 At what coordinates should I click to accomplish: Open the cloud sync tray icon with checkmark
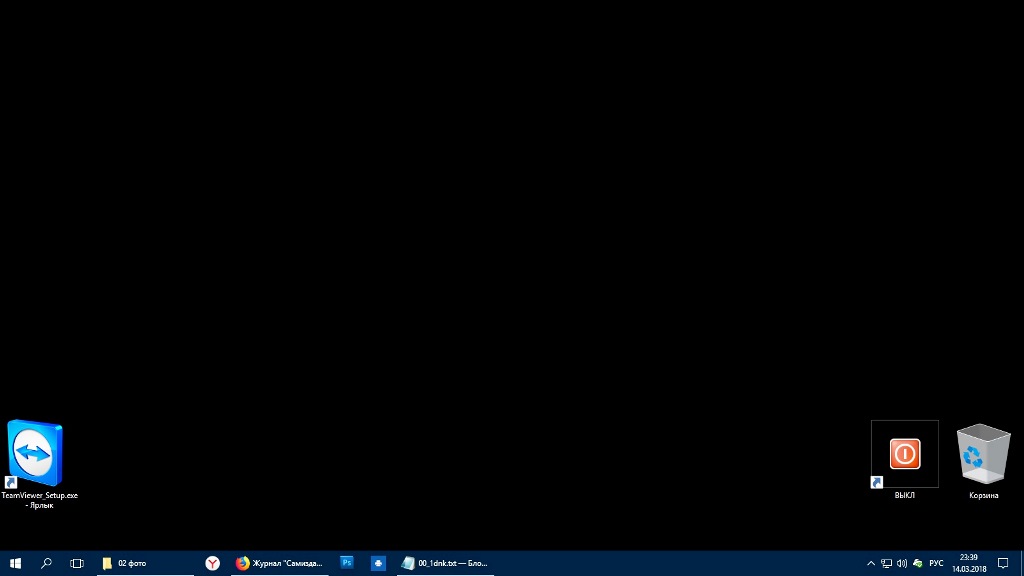pos(918,563)
